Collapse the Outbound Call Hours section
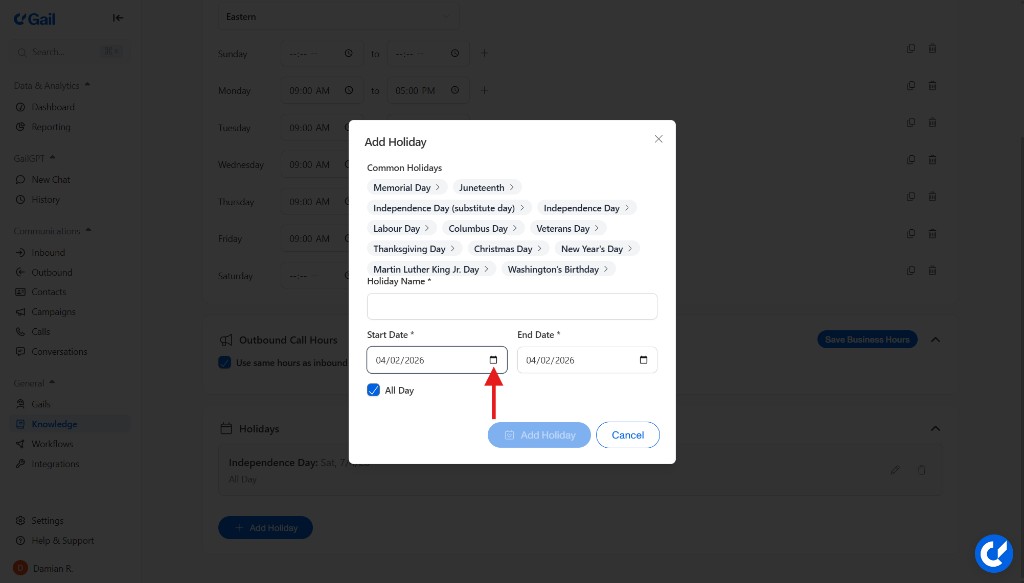The height and width of the screenshot is (583, 1024). click(x=935, y=339)
